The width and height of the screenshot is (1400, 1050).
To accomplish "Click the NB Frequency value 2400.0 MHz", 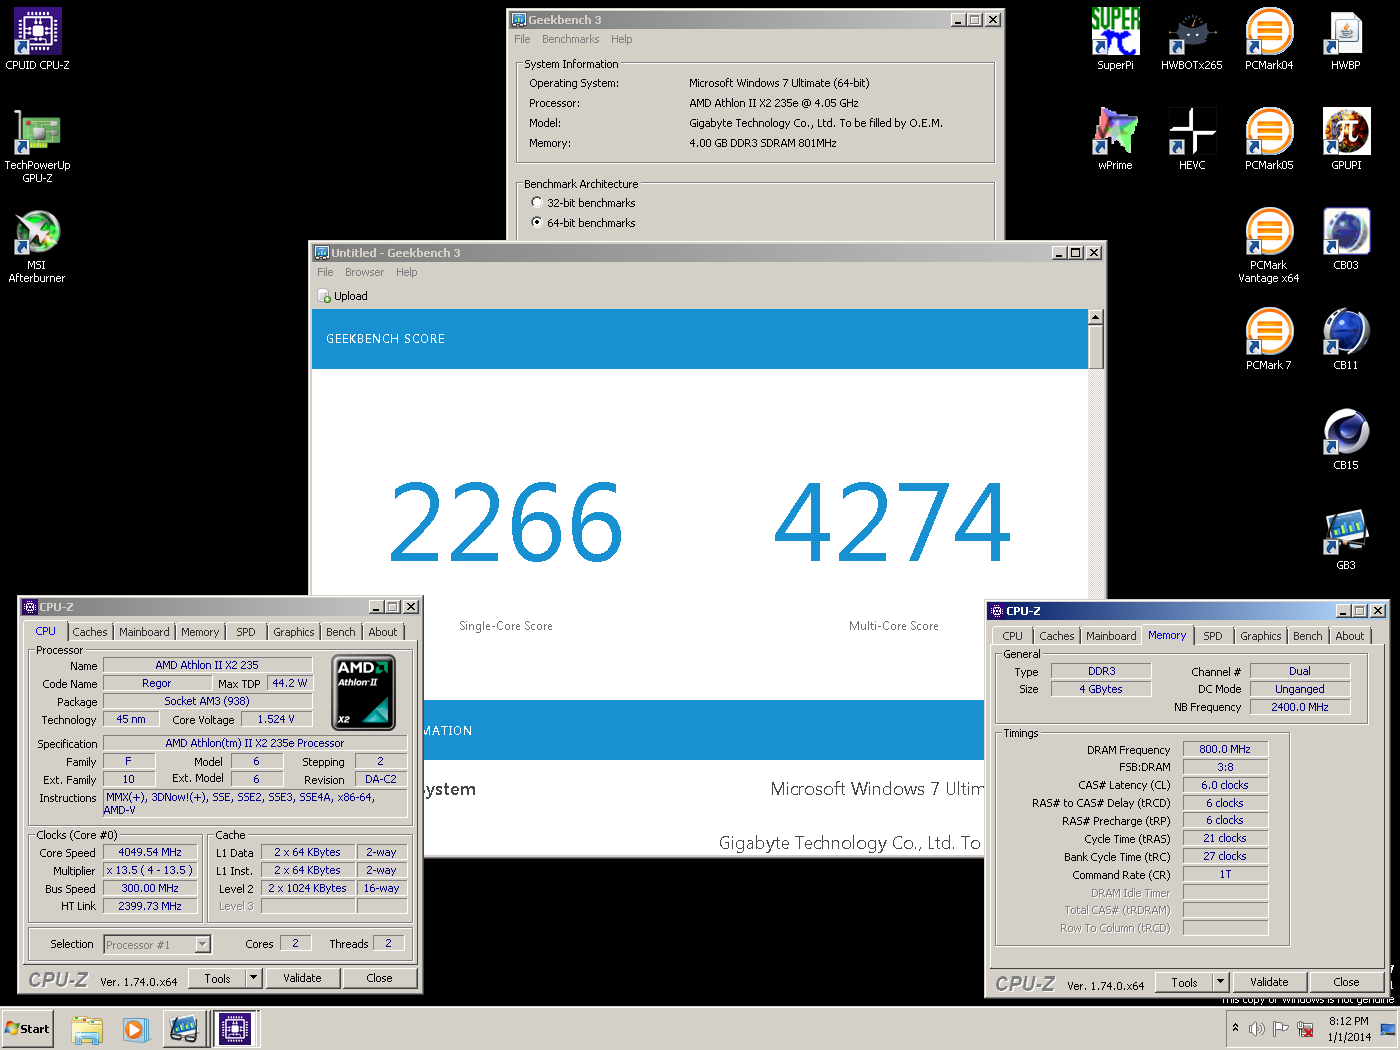I will click(1300, 707).
